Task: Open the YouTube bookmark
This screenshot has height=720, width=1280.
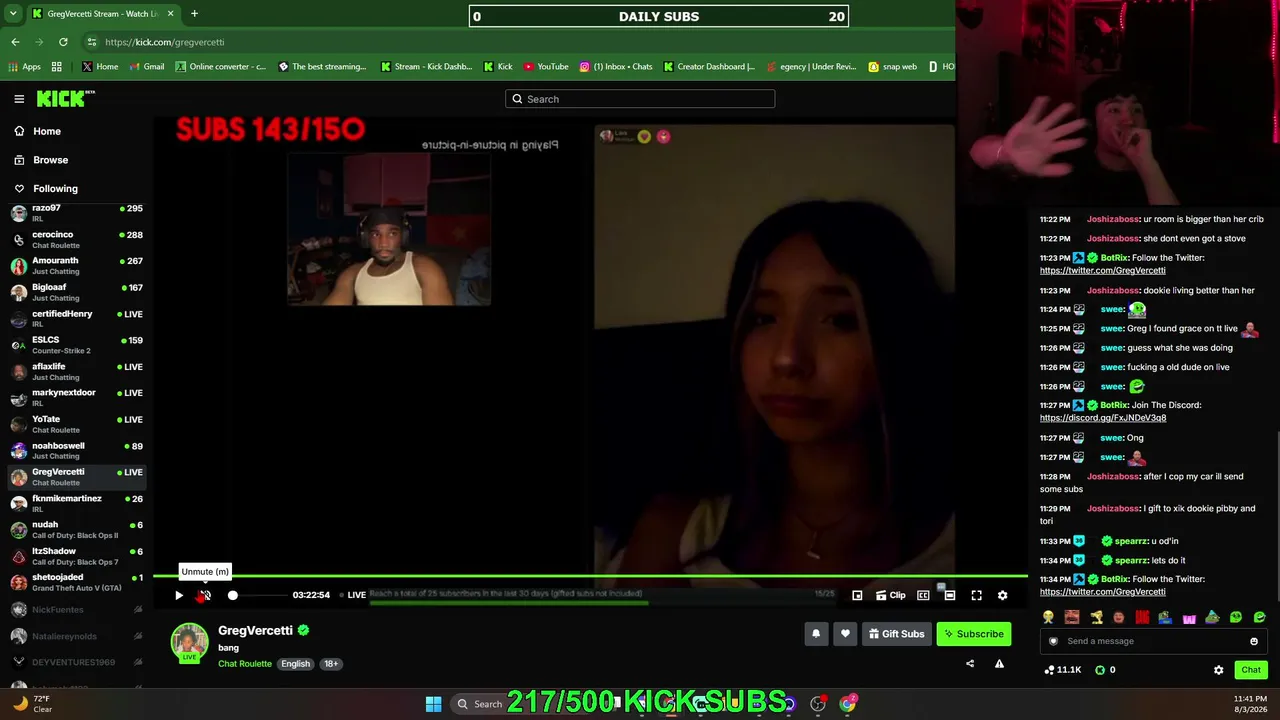Action: coord(546,67)
